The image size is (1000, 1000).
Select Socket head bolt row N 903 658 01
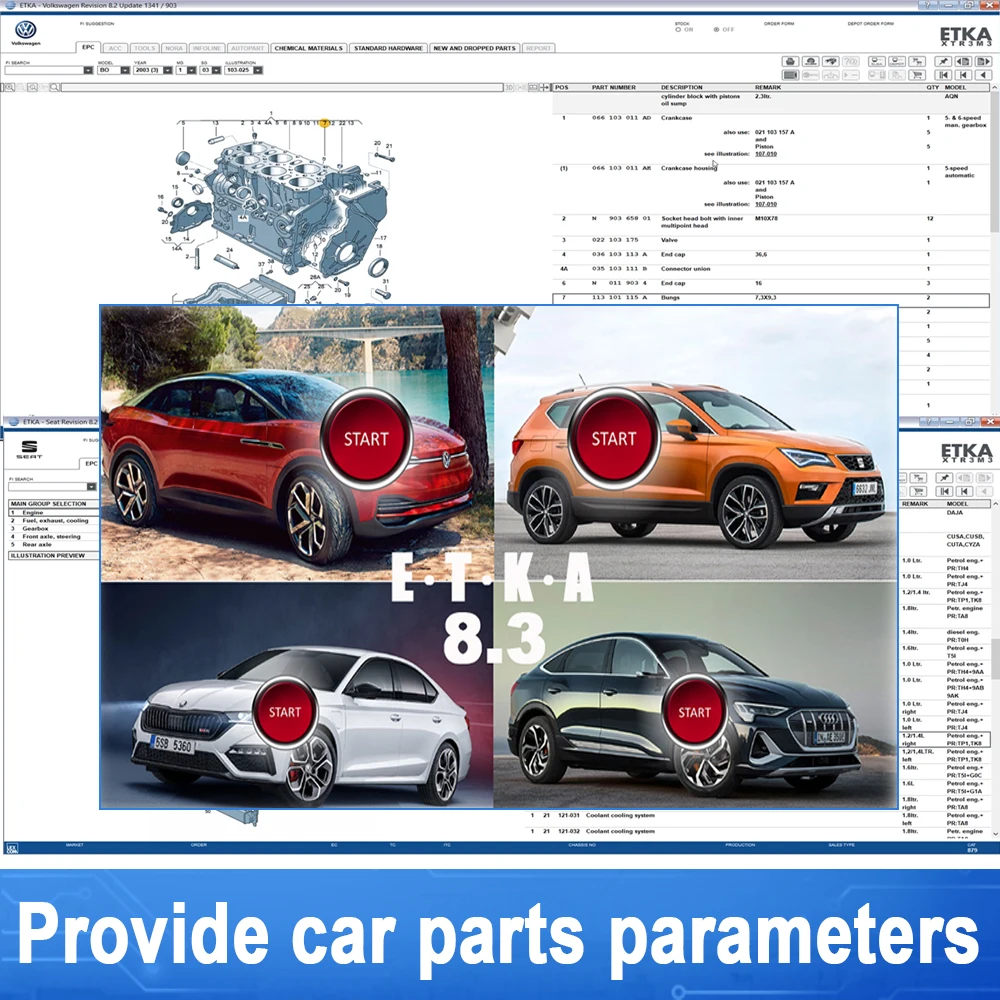click(x=770, y=221)
